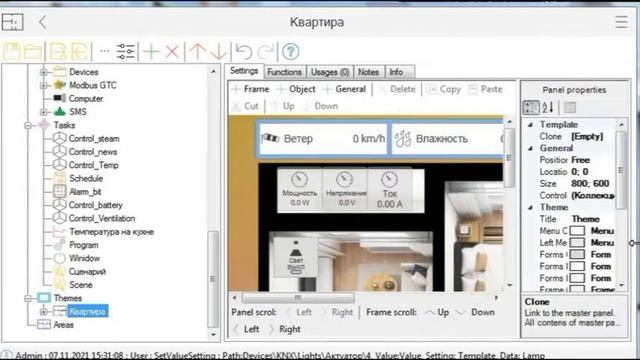Switch to the Functions tab

click(284, 72)
